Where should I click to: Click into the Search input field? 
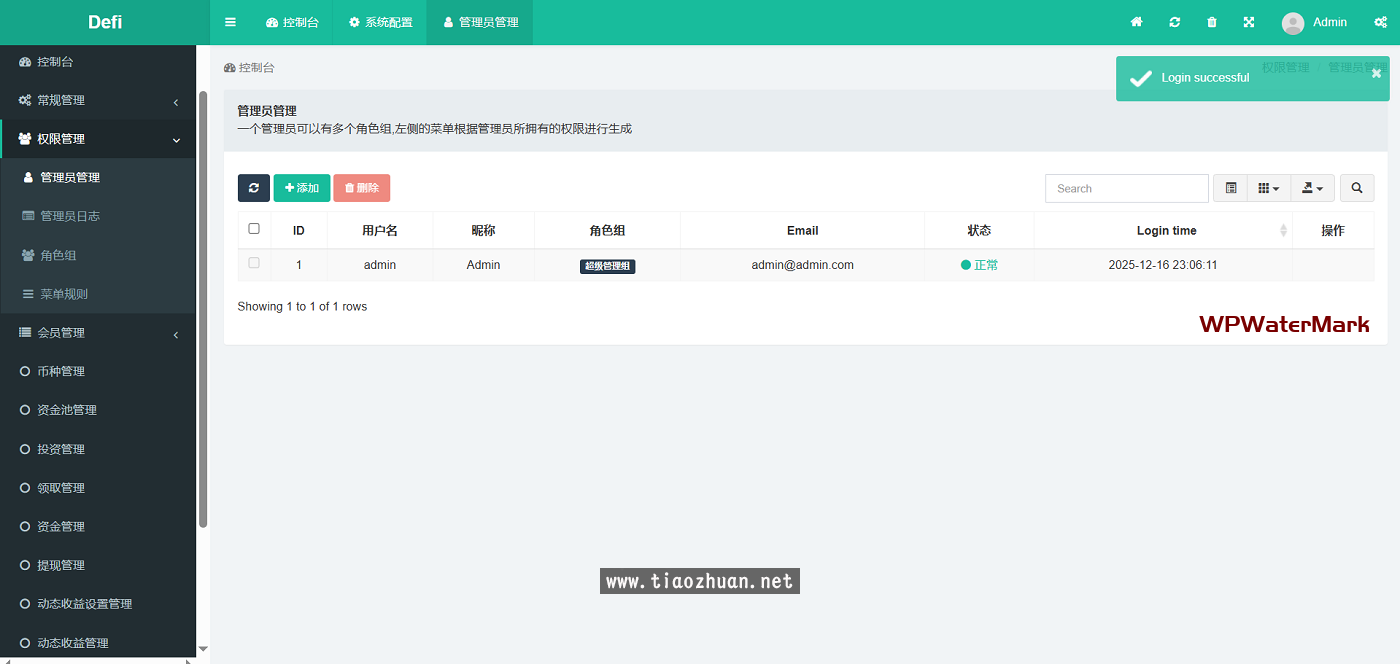click(1126, 188)
